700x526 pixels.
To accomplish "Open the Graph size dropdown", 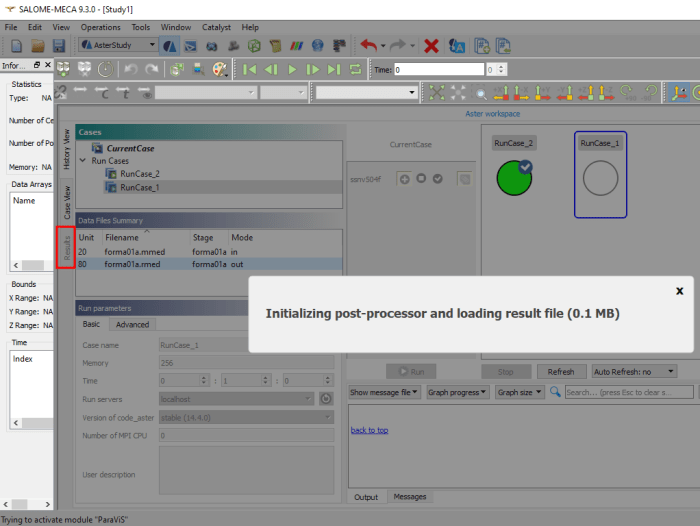I will [519, 392].
